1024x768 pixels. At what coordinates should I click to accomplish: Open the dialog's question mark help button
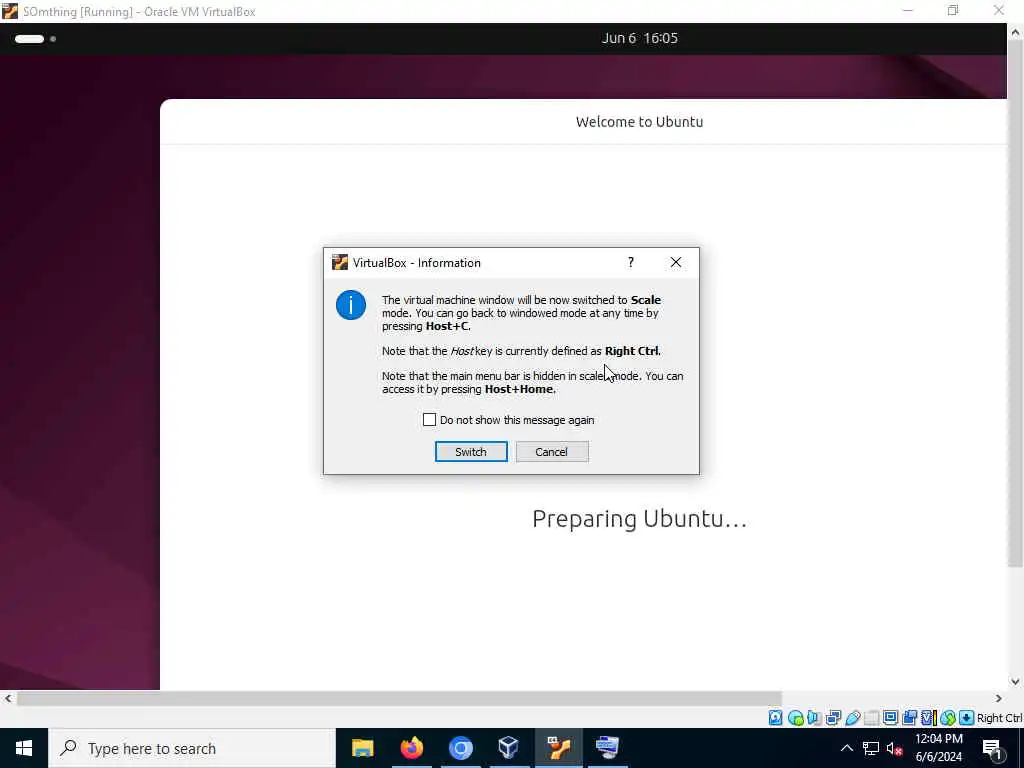tap(631, 263)
